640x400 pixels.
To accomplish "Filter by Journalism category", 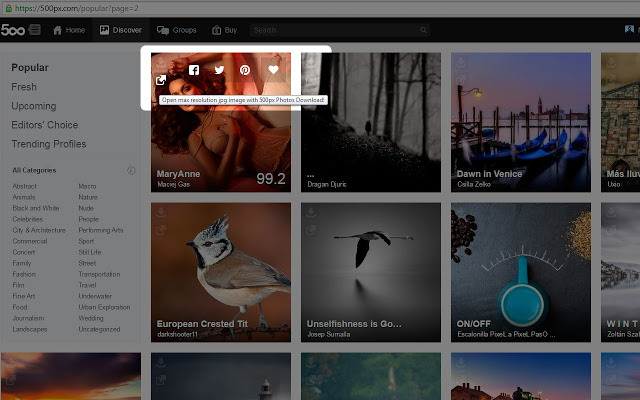I will tap(28, 318).
